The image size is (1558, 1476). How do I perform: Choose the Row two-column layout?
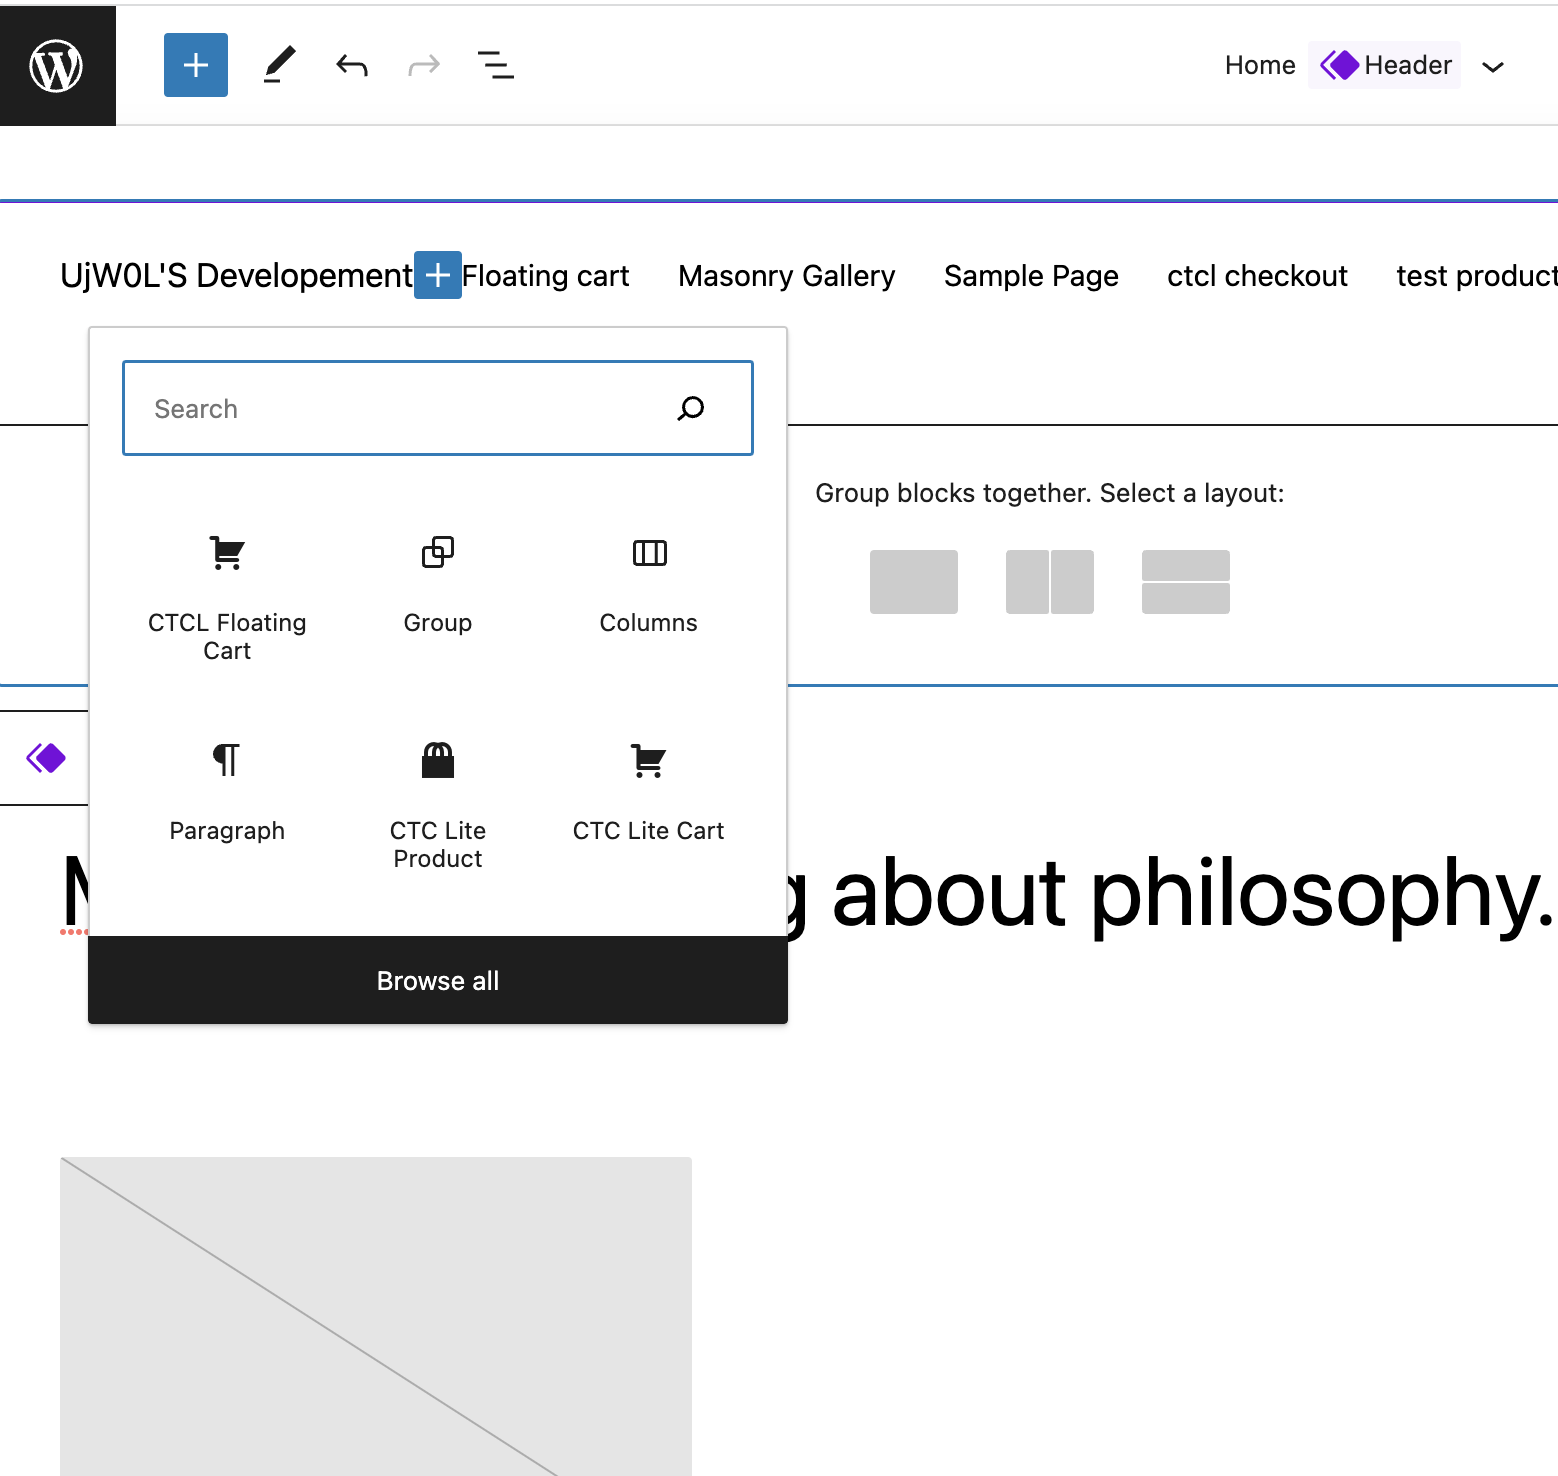point(1050,582)
